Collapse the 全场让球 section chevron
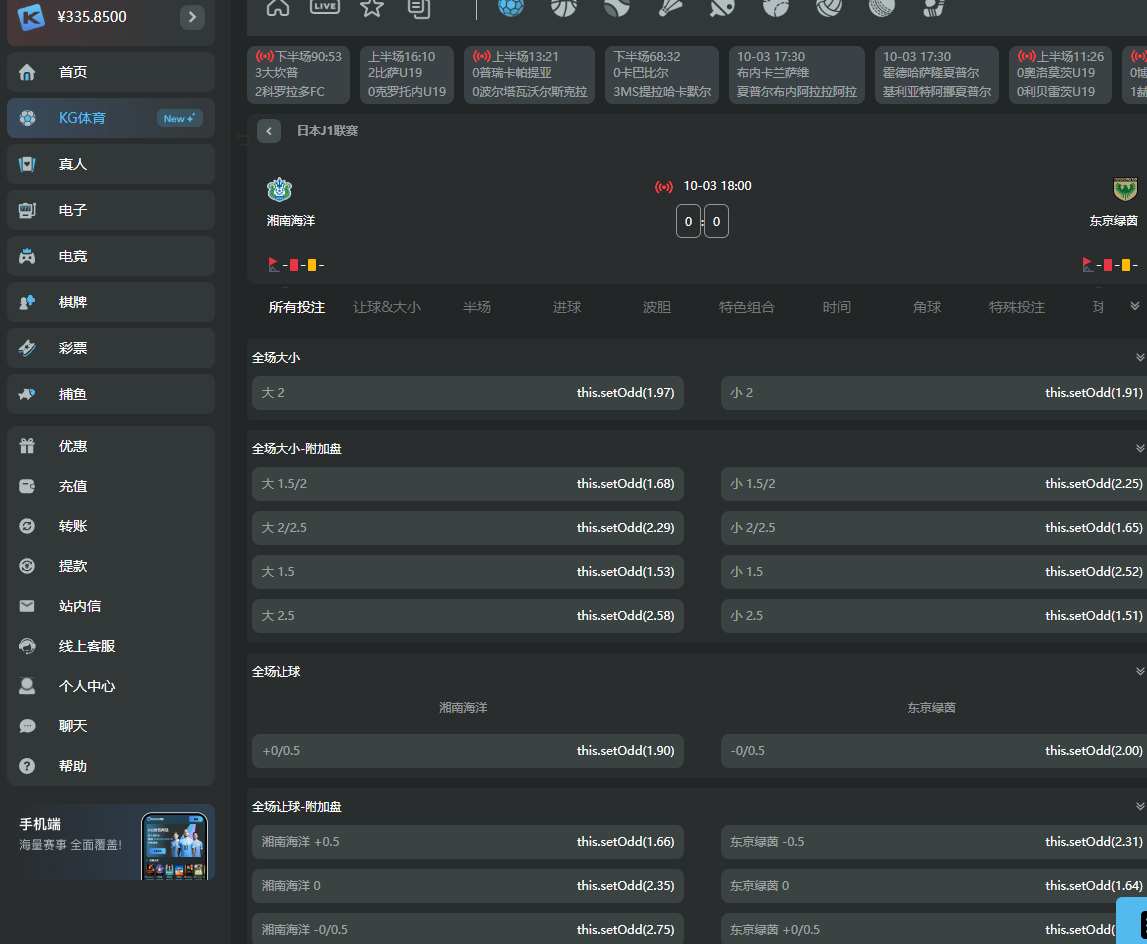1147x944 pixels. point(1139,671)
